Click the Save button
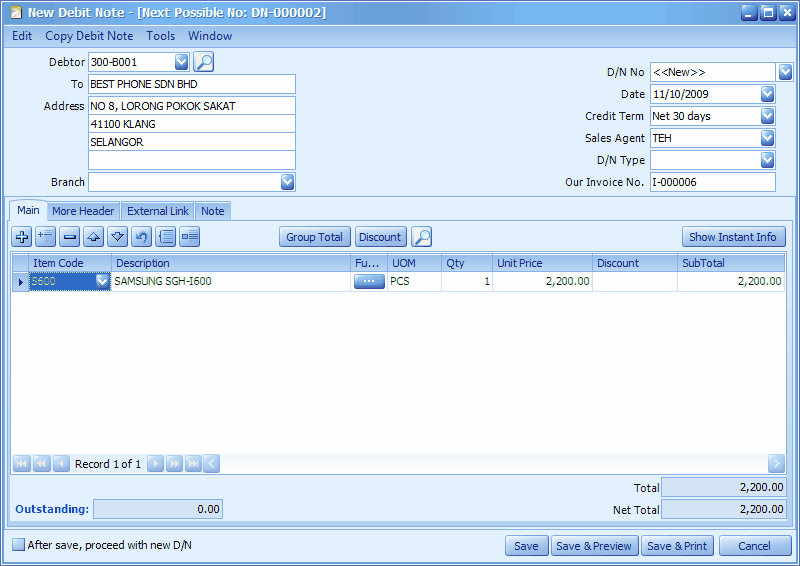The image size is (800, 566). [x=526, y=546]
